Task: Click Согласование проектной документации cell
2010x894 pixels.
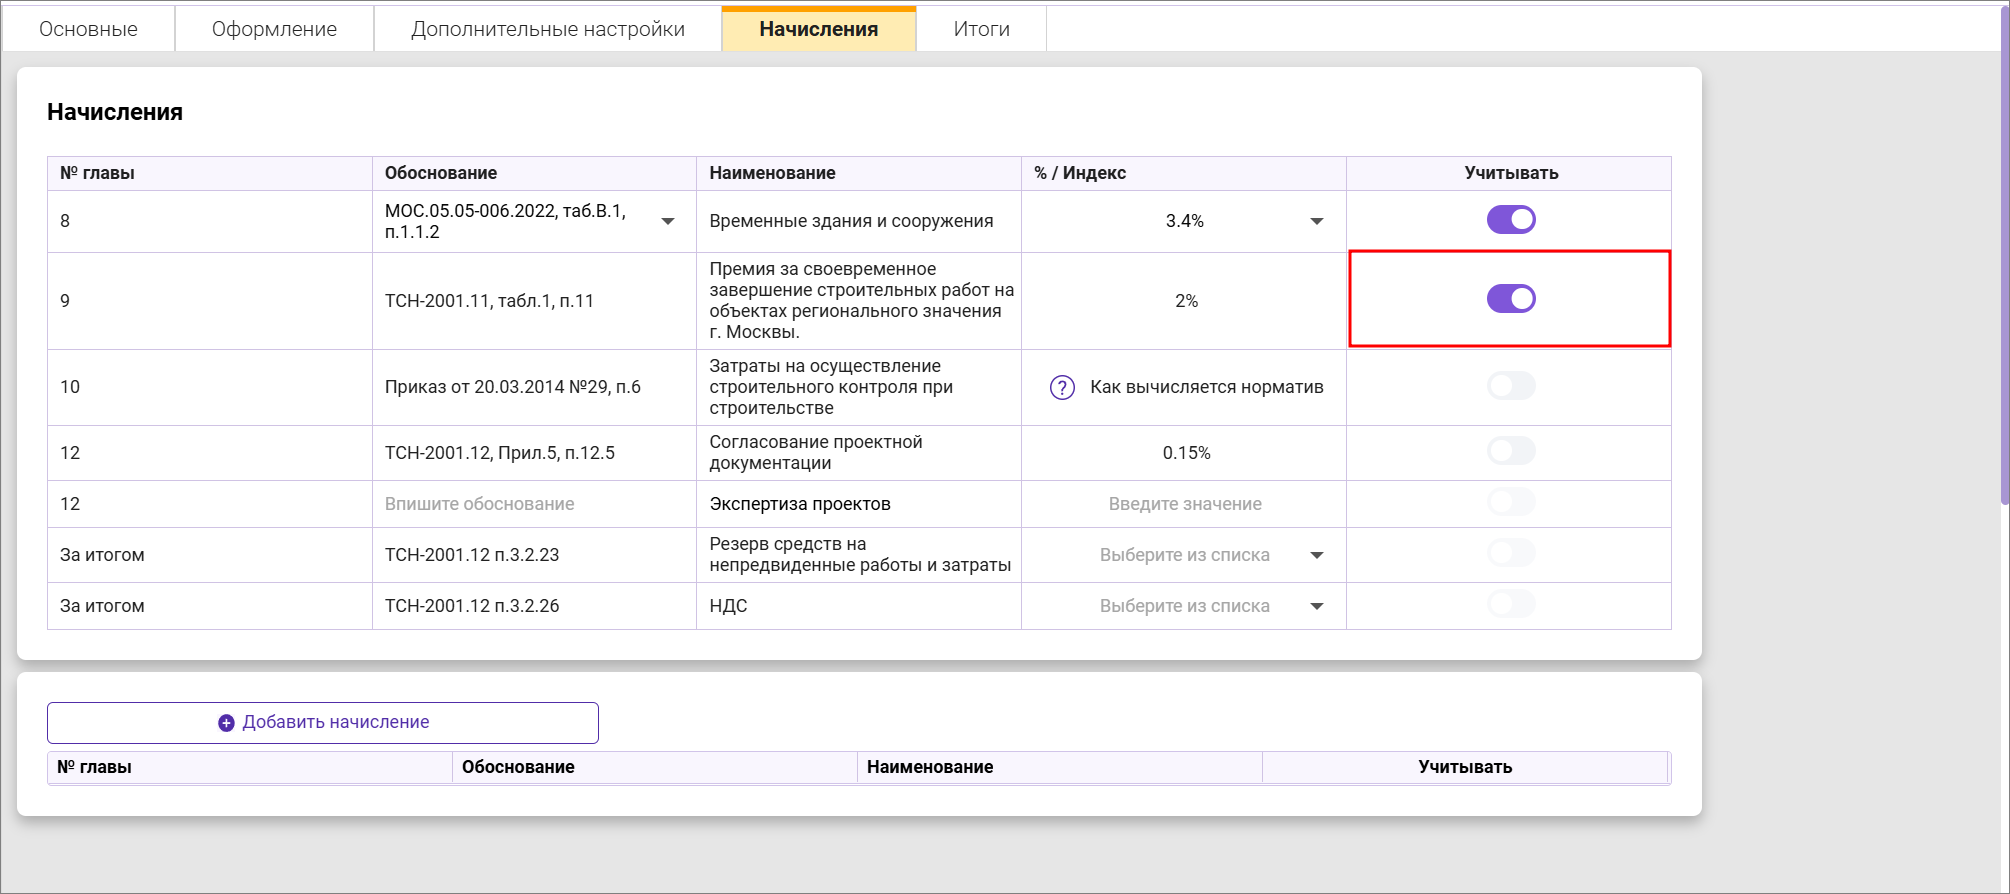Action: point(859,453)
